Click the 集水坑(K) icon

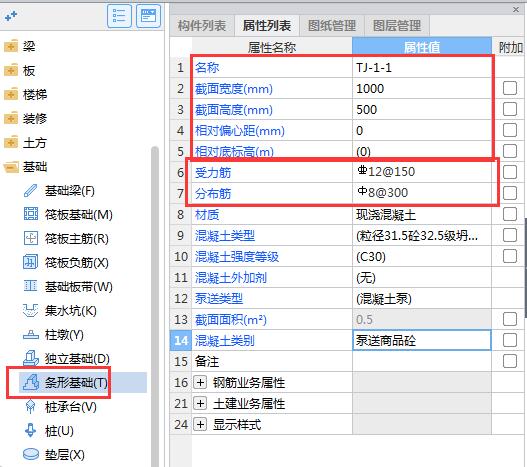[30, 310]
